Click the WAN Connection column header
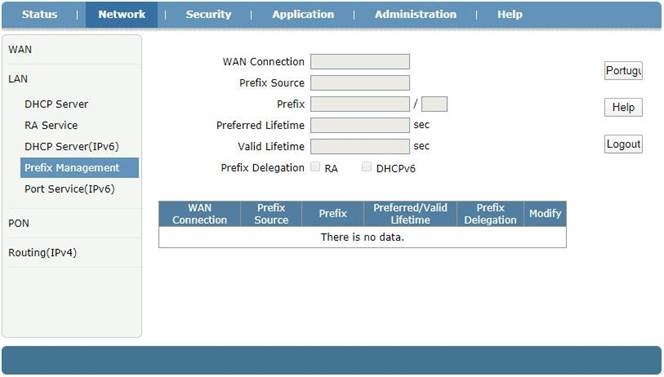Image resolution: width=664 pixels, height=377 pixels. pyautogui.click(x=199, y=214)
